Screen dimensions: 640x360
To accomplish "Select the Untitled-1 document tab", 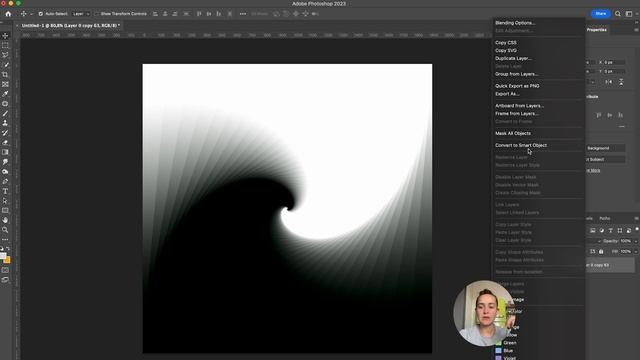I will [71, 25].
